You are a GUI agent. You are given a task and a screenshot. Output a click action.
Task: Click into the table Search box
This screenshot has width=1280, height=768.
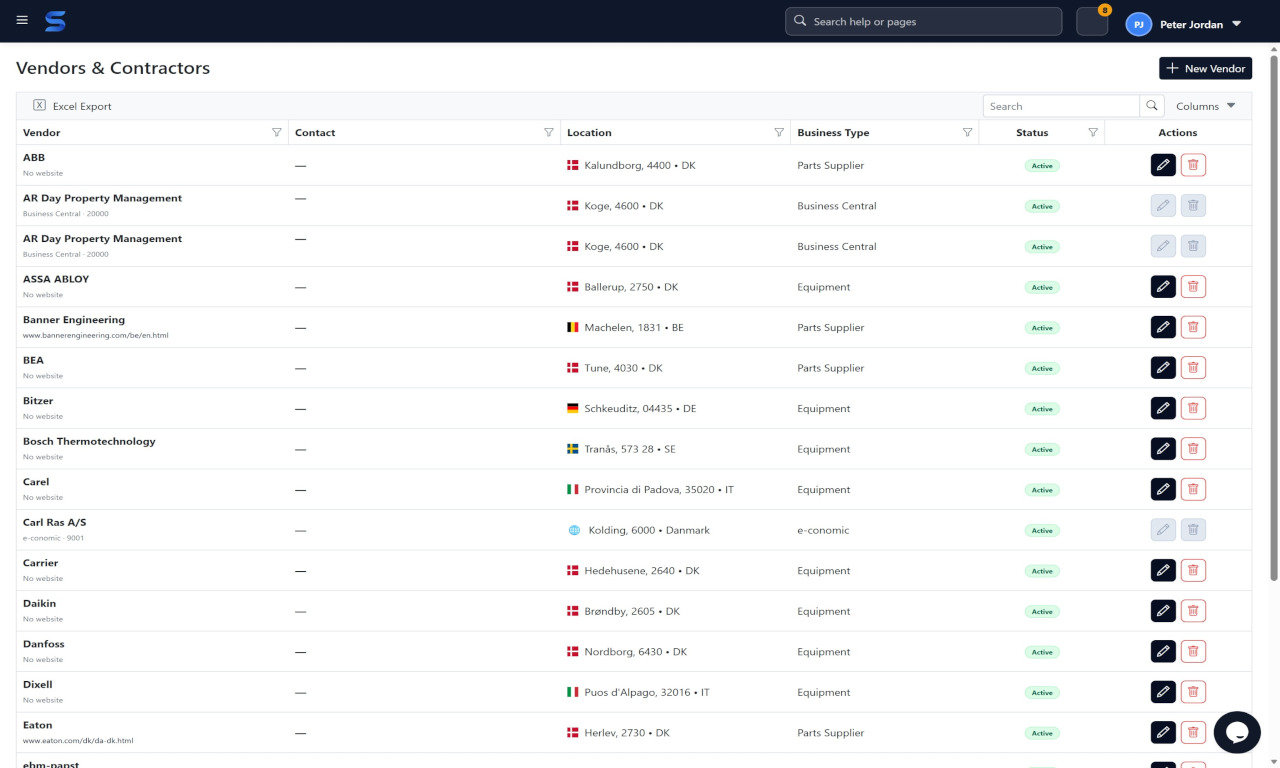(x=1061, y=106)
